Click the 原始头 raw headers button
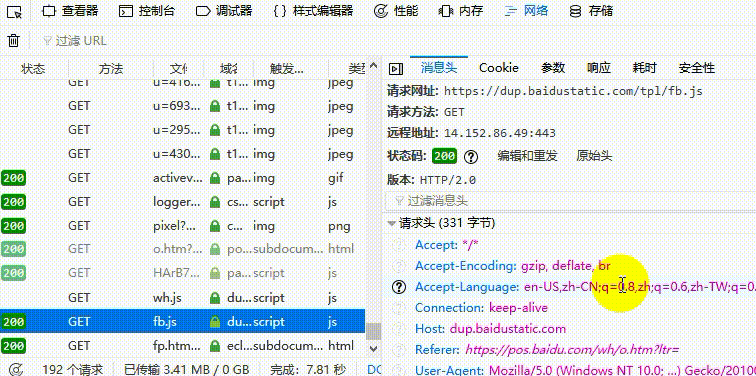 (594, 156)
